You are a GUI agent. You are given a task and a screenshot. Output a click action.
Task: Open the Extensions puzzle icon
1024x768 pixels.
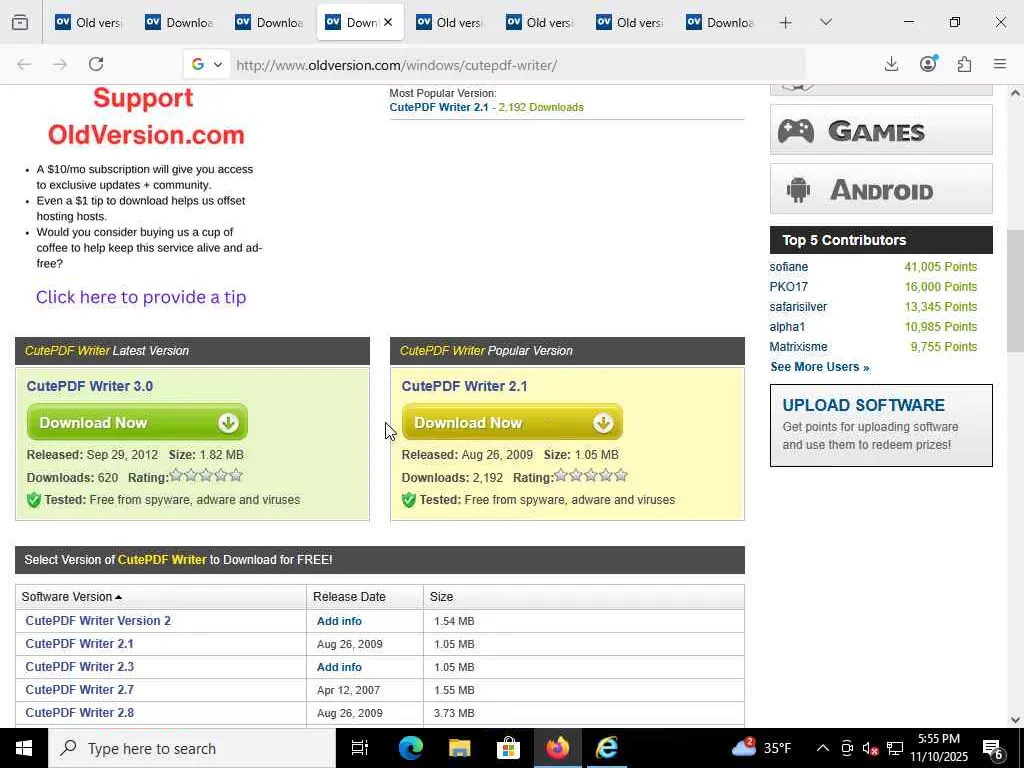(x=964, y=64)
